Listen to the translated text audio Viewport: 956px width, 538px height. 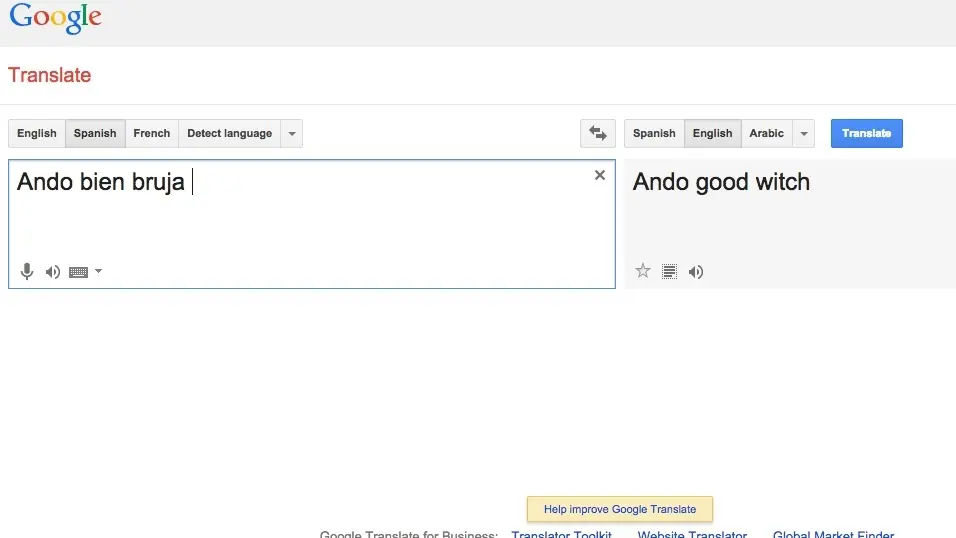[x=696, y=271]
